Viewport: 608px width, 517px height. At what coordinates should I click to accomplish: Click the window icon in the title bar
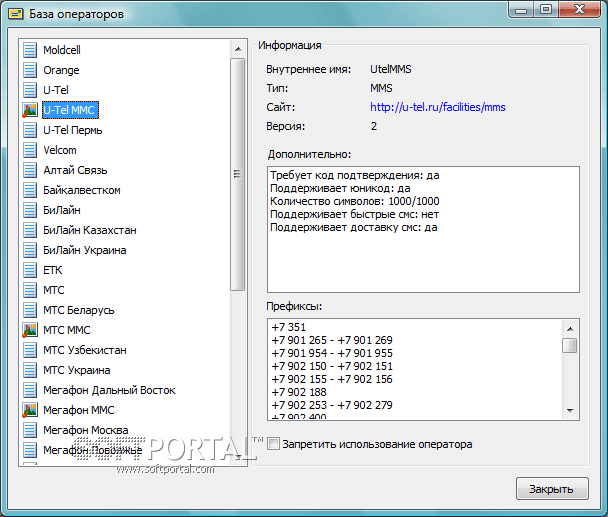16,14
